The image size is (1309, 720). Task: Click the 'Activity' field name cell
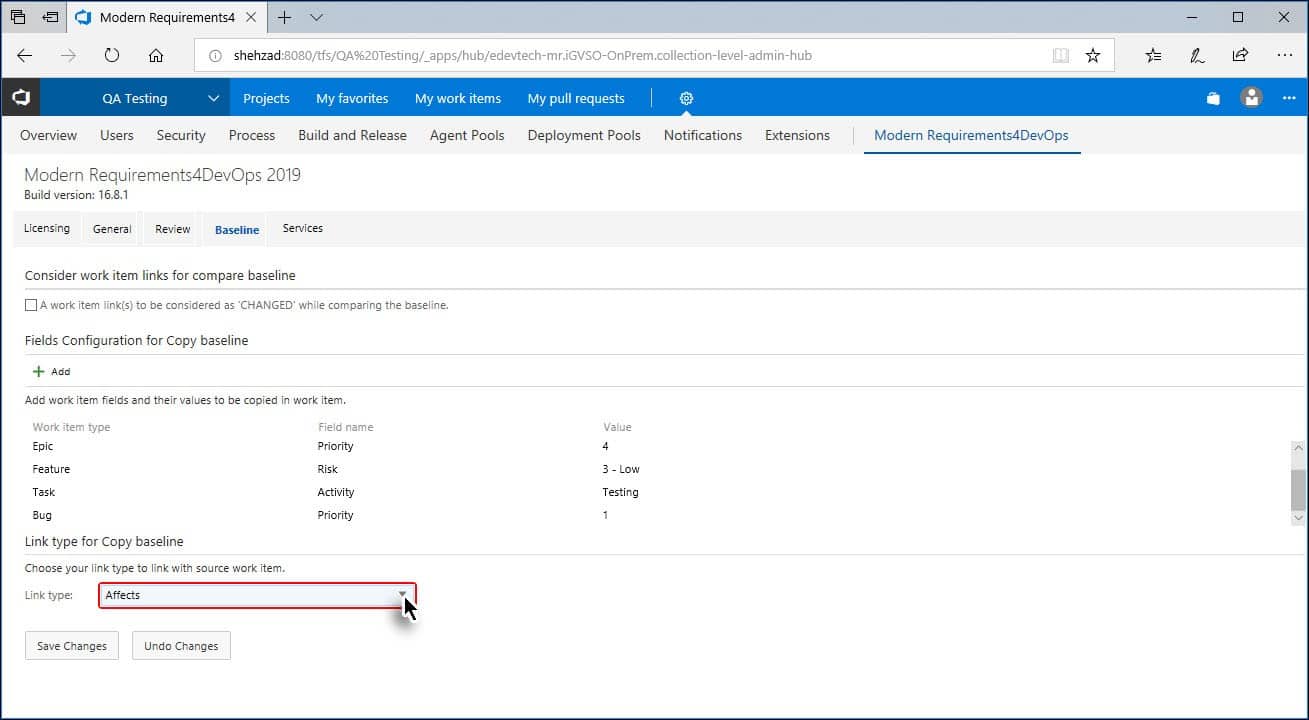(x=336, y=492)
